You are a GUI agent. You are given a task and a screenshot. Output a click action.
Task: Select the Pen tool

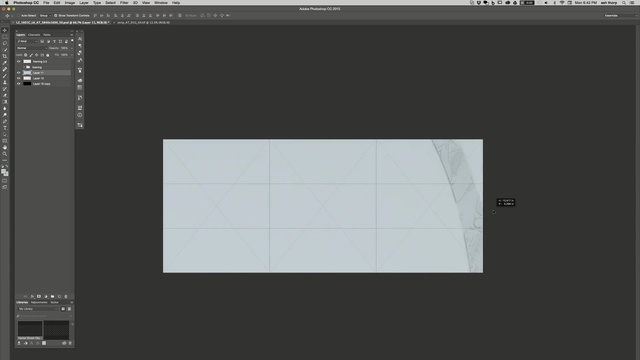tap(5, 122)
